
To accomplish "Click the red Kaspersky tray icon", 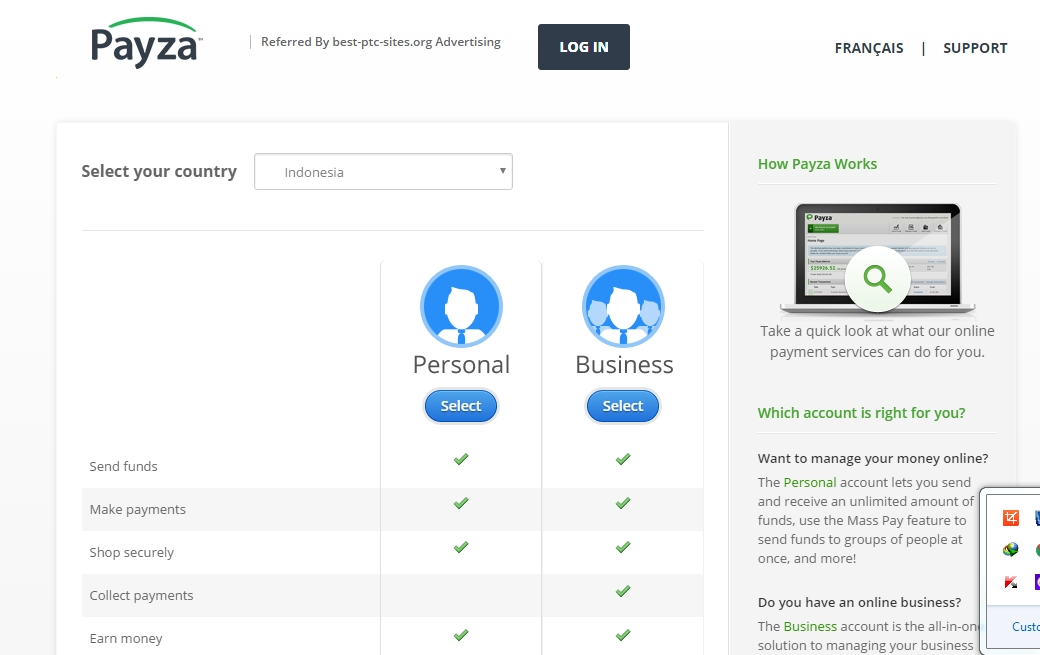I will [x=1011, y=582].
